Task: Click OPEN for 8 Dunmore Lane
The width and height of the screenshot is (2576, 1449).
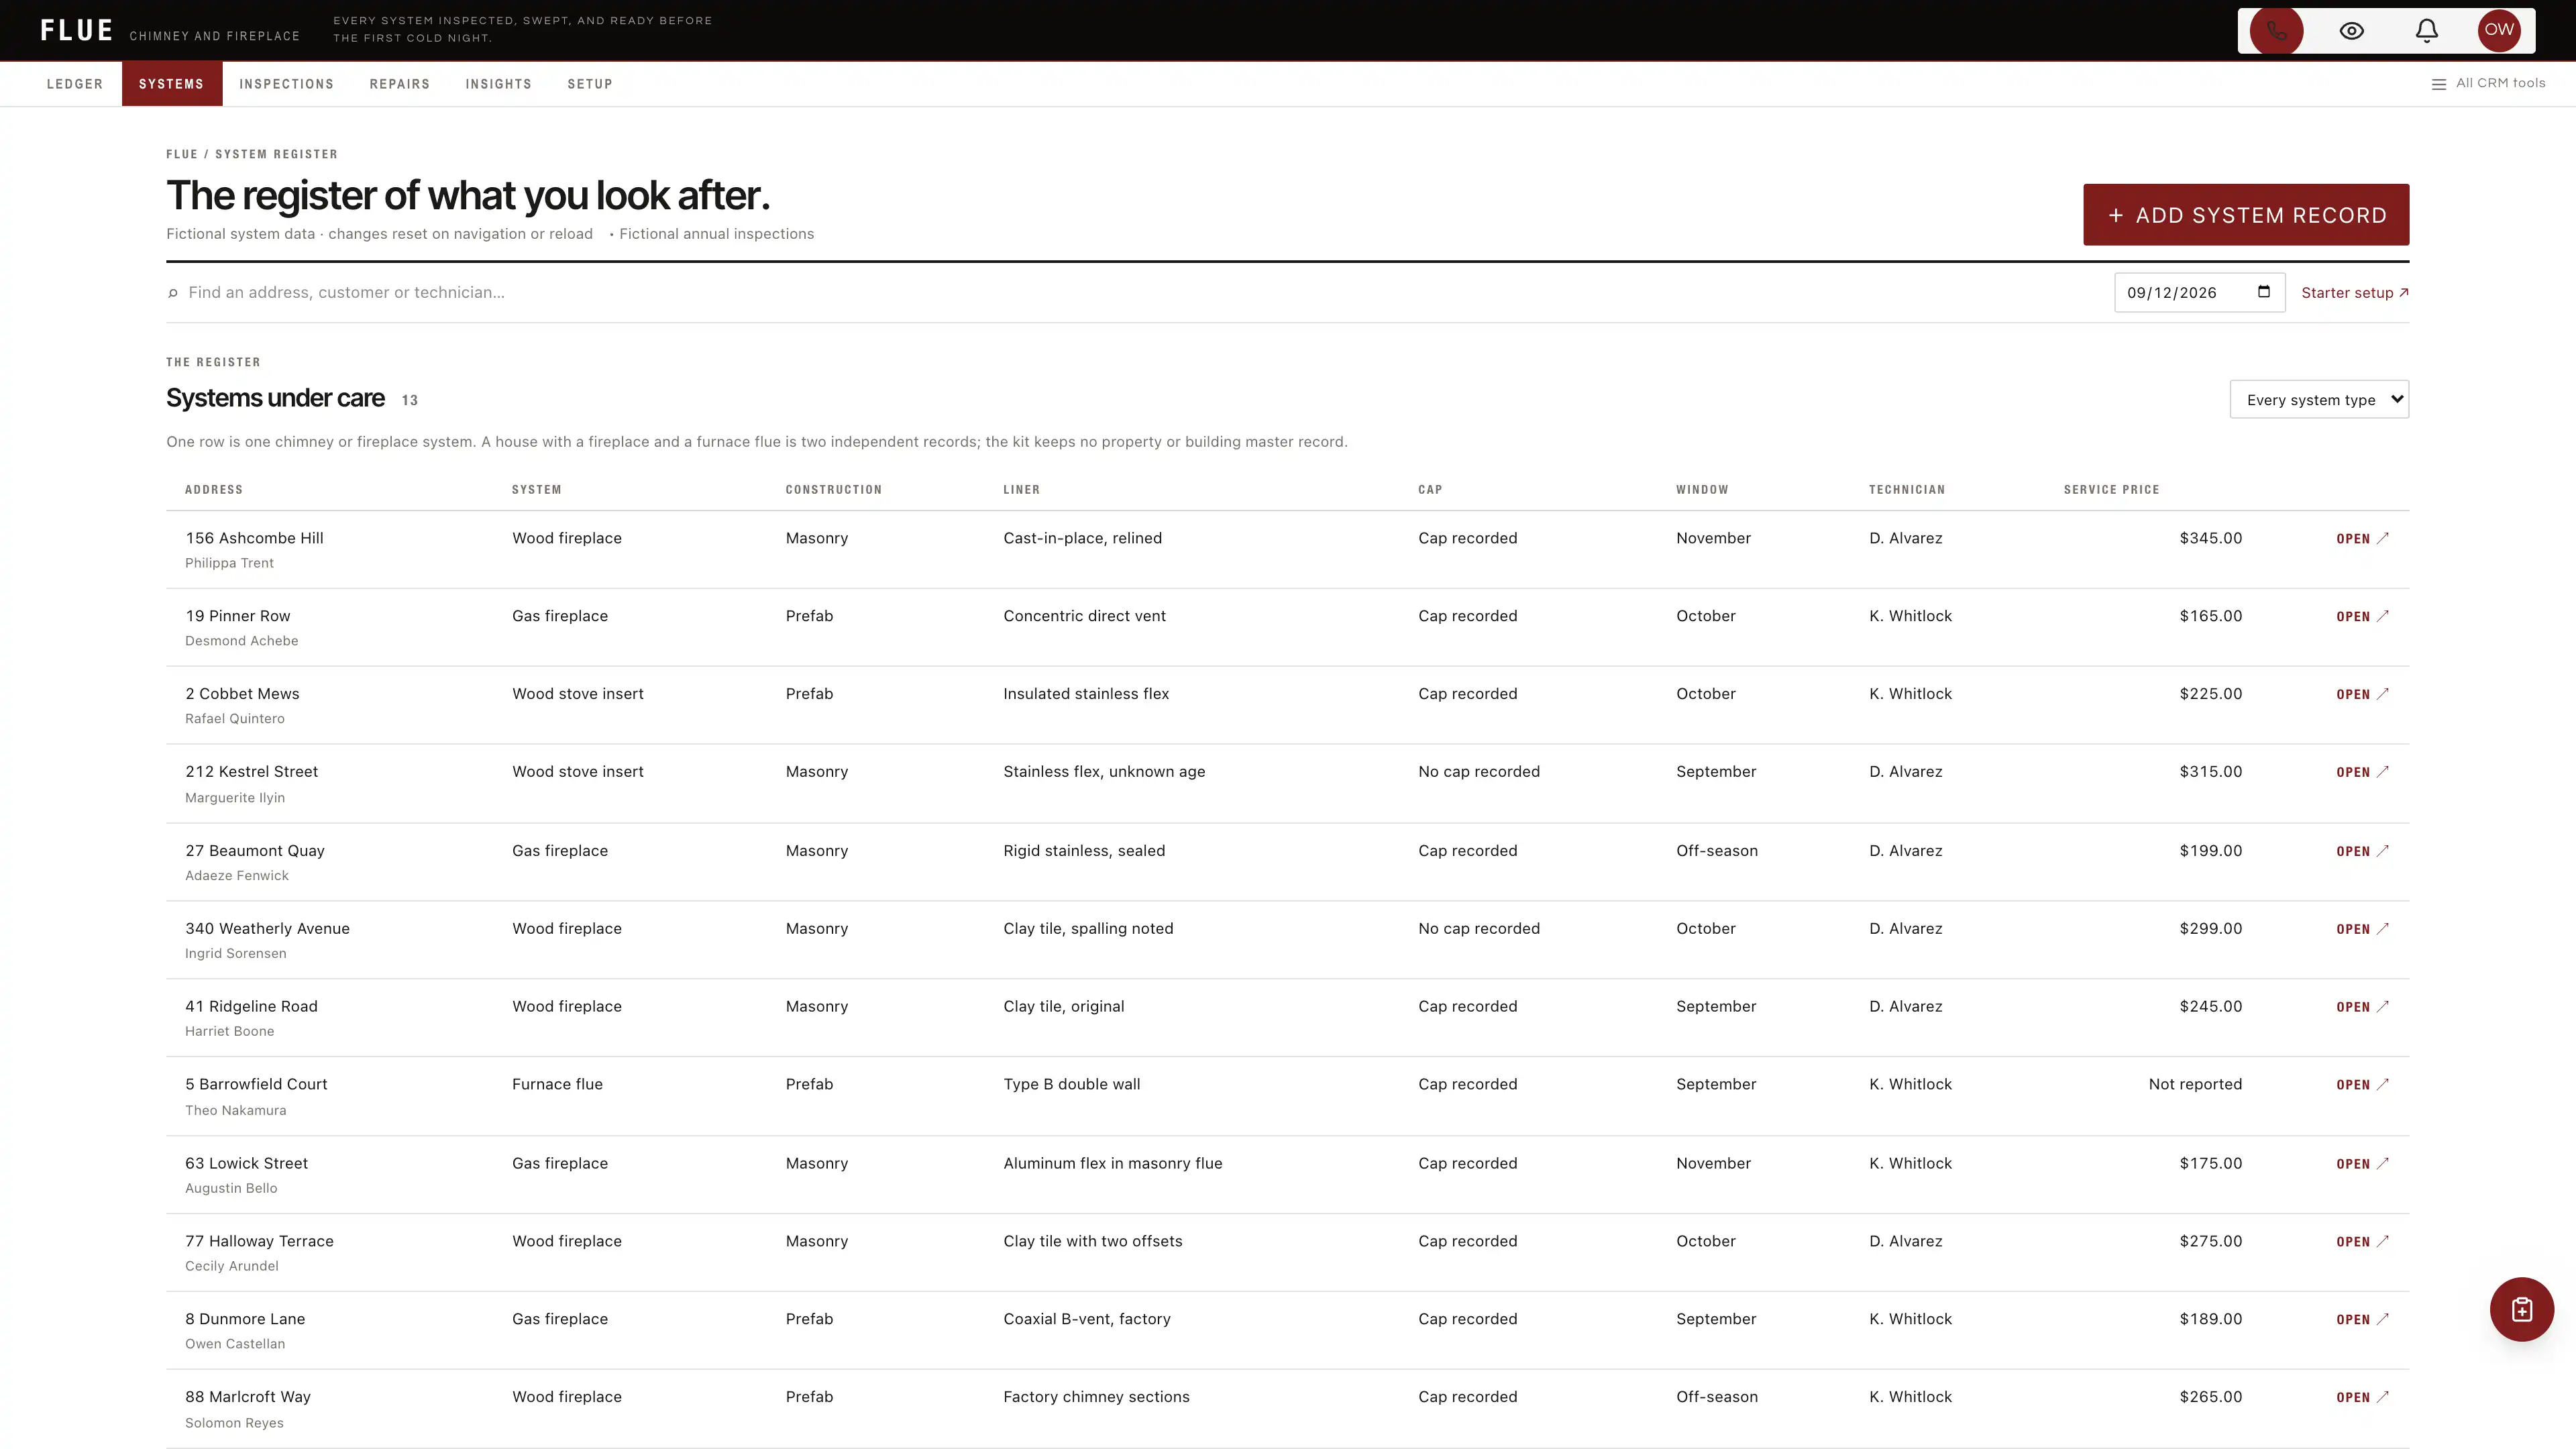Action: [x=2362, y=1320]
